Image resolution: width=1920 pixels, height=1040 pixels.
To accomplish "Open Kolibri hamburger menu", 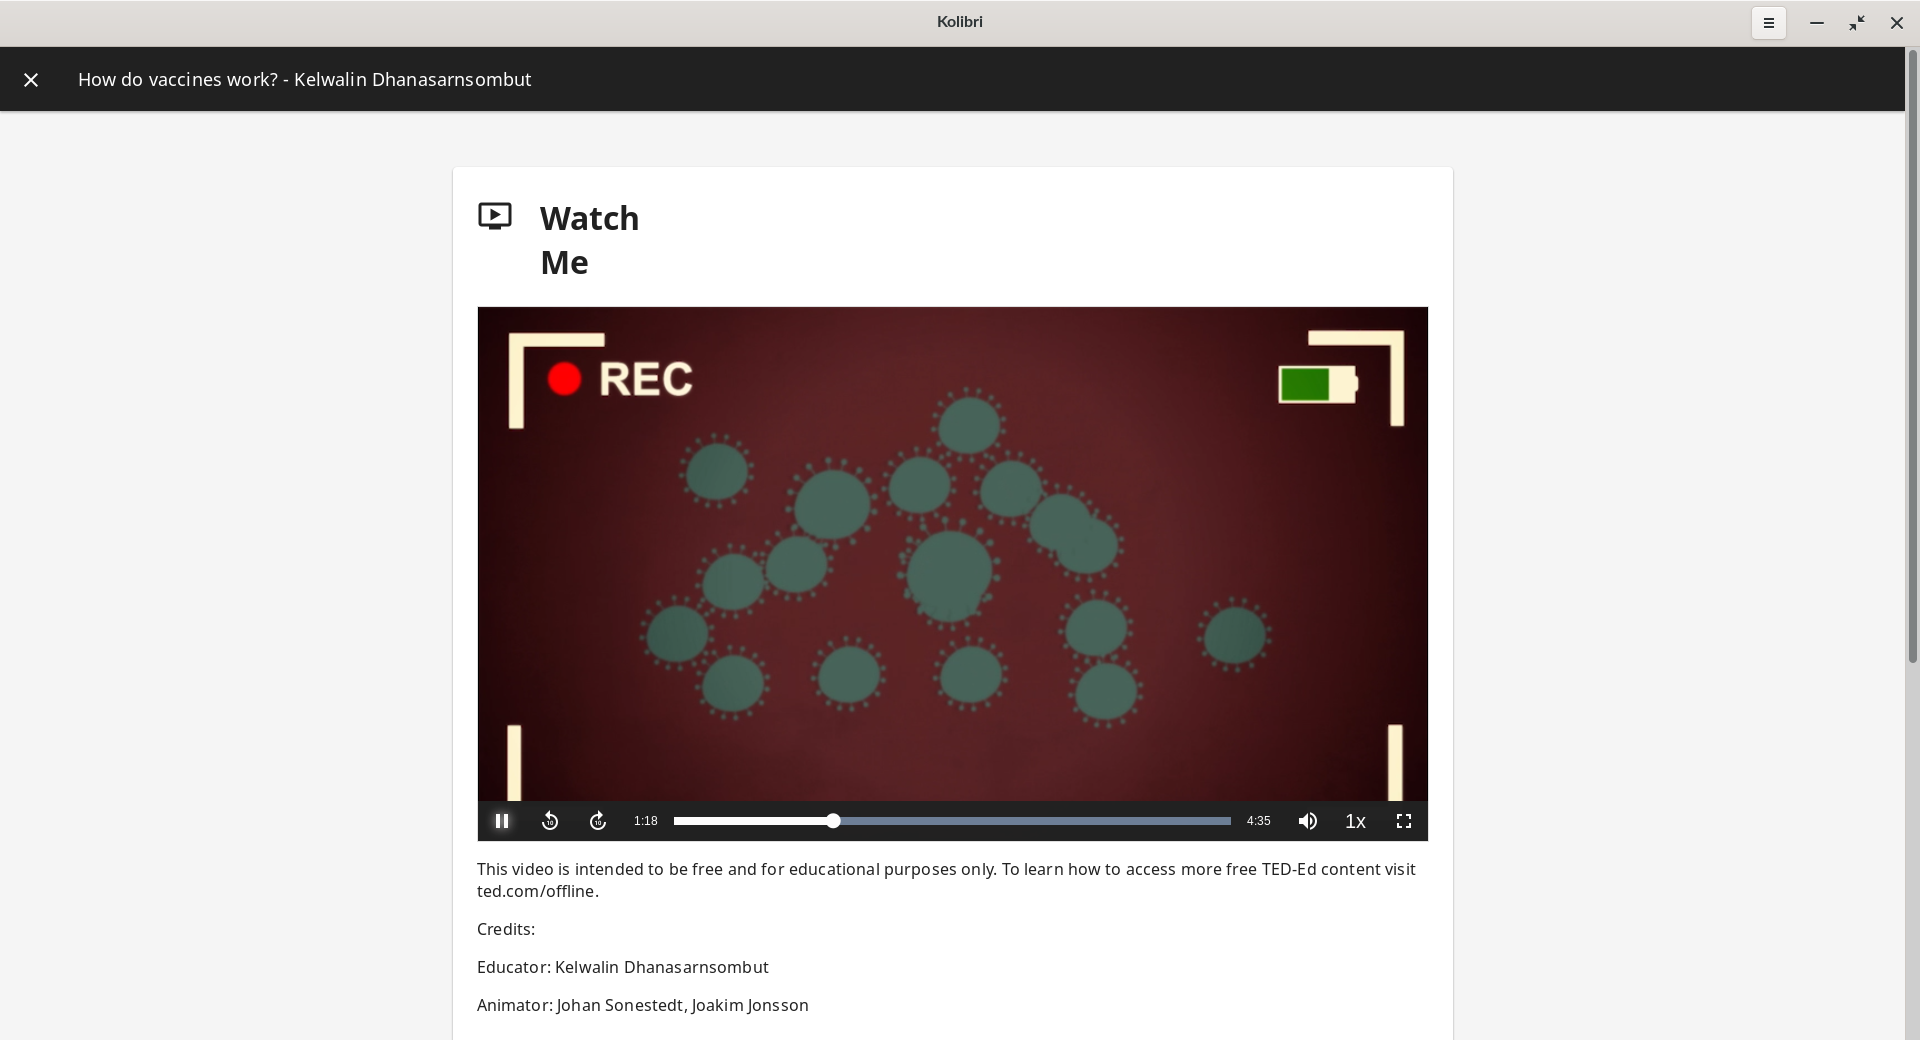I will click(1768, 23).
